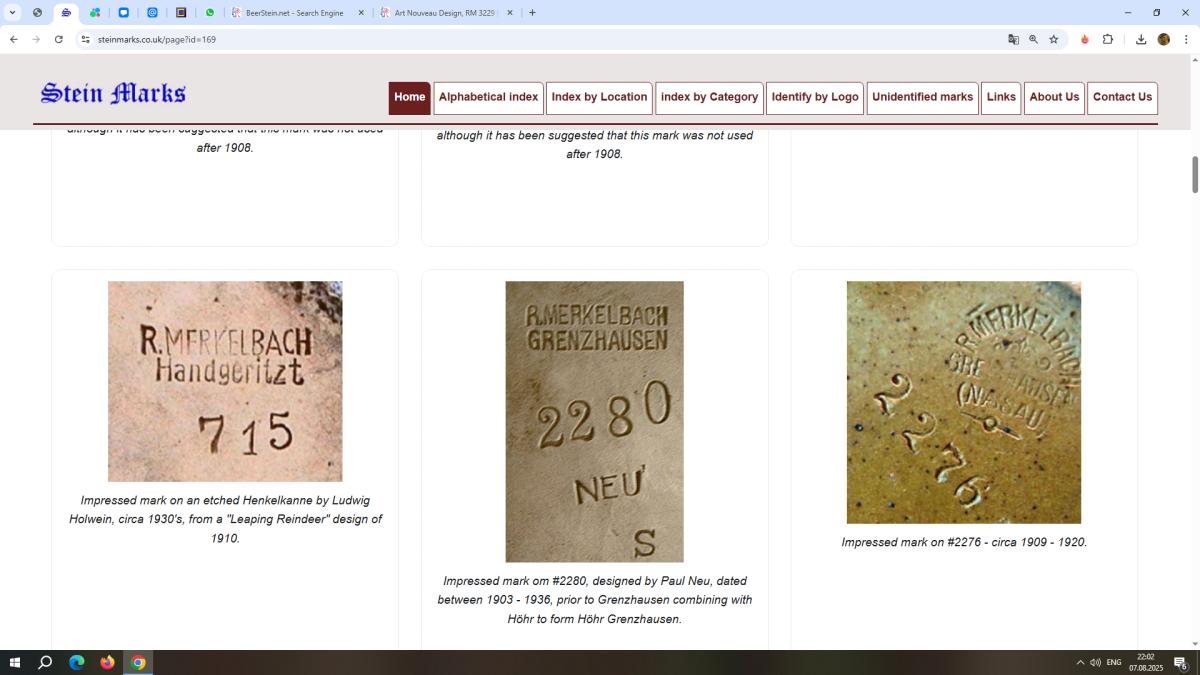Open the Windows Start menu
1200x675 pixels.
pyautogui.click(x=14, y=662)
